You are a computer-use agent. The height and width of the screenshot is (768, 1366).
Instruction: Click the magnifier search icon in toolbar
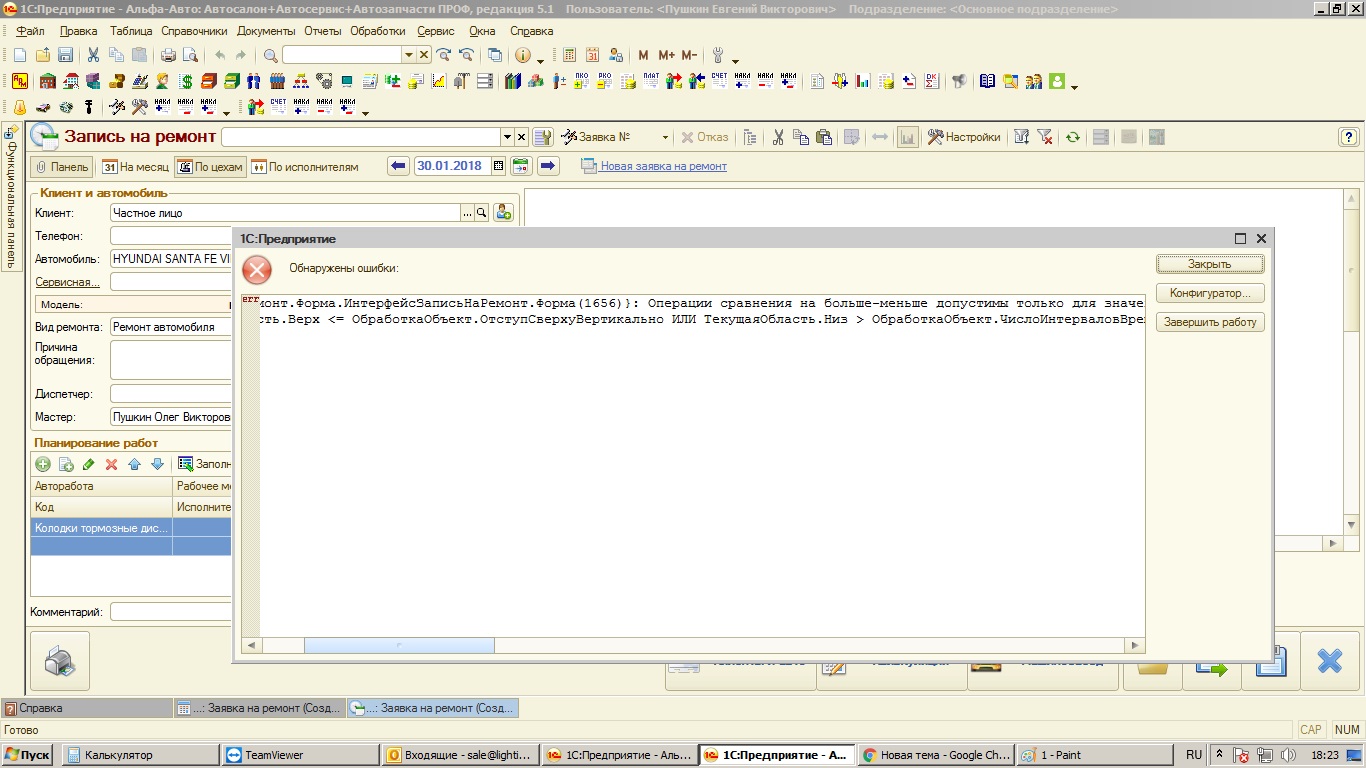click(x=270, y=55)
